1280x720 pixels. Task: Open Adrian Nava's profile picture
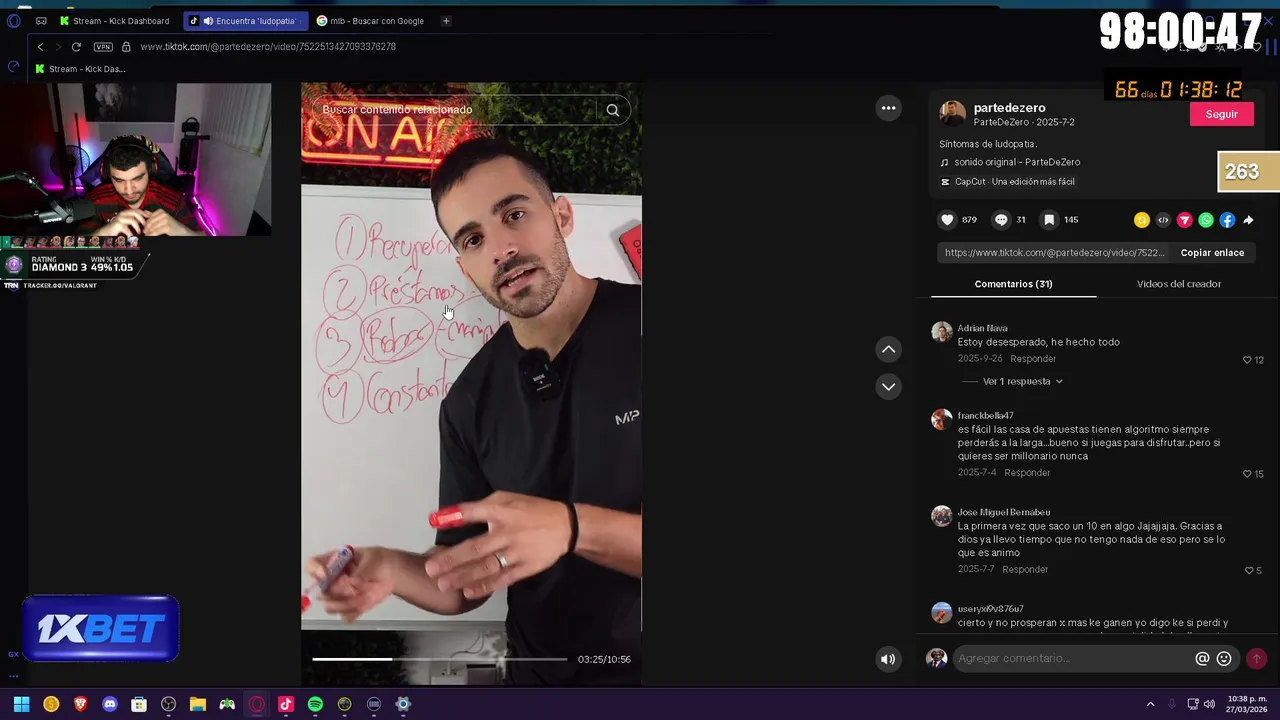(x=941, y=333)
